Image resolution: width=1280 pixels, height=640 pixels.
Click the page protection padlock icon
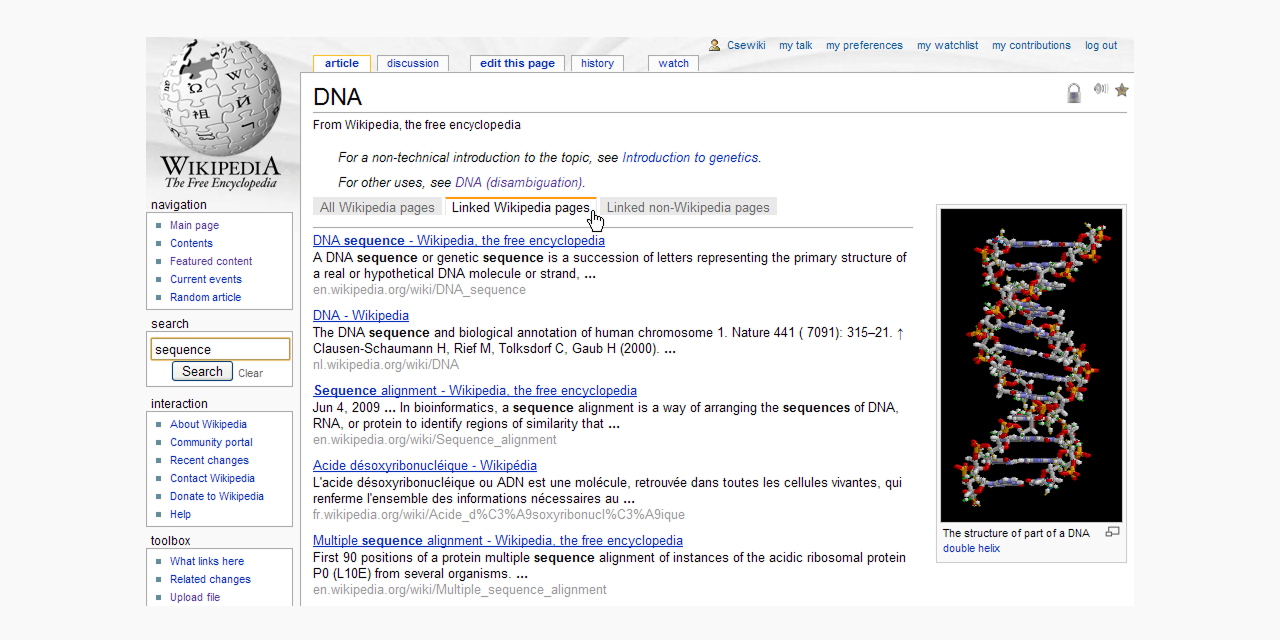pyautogui.click(x=1074, y=93)
